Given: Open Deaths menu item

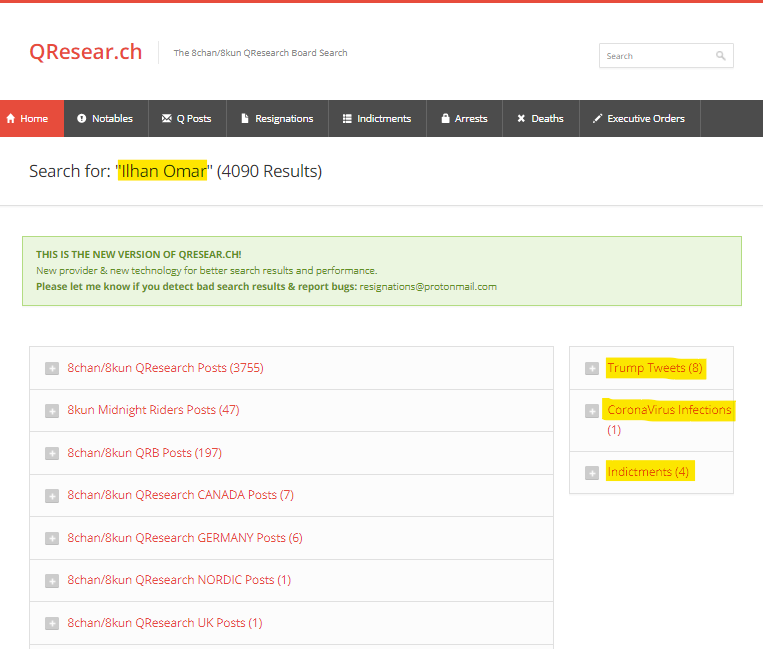Looking at the screenshot, I should (x=541, y=118).
